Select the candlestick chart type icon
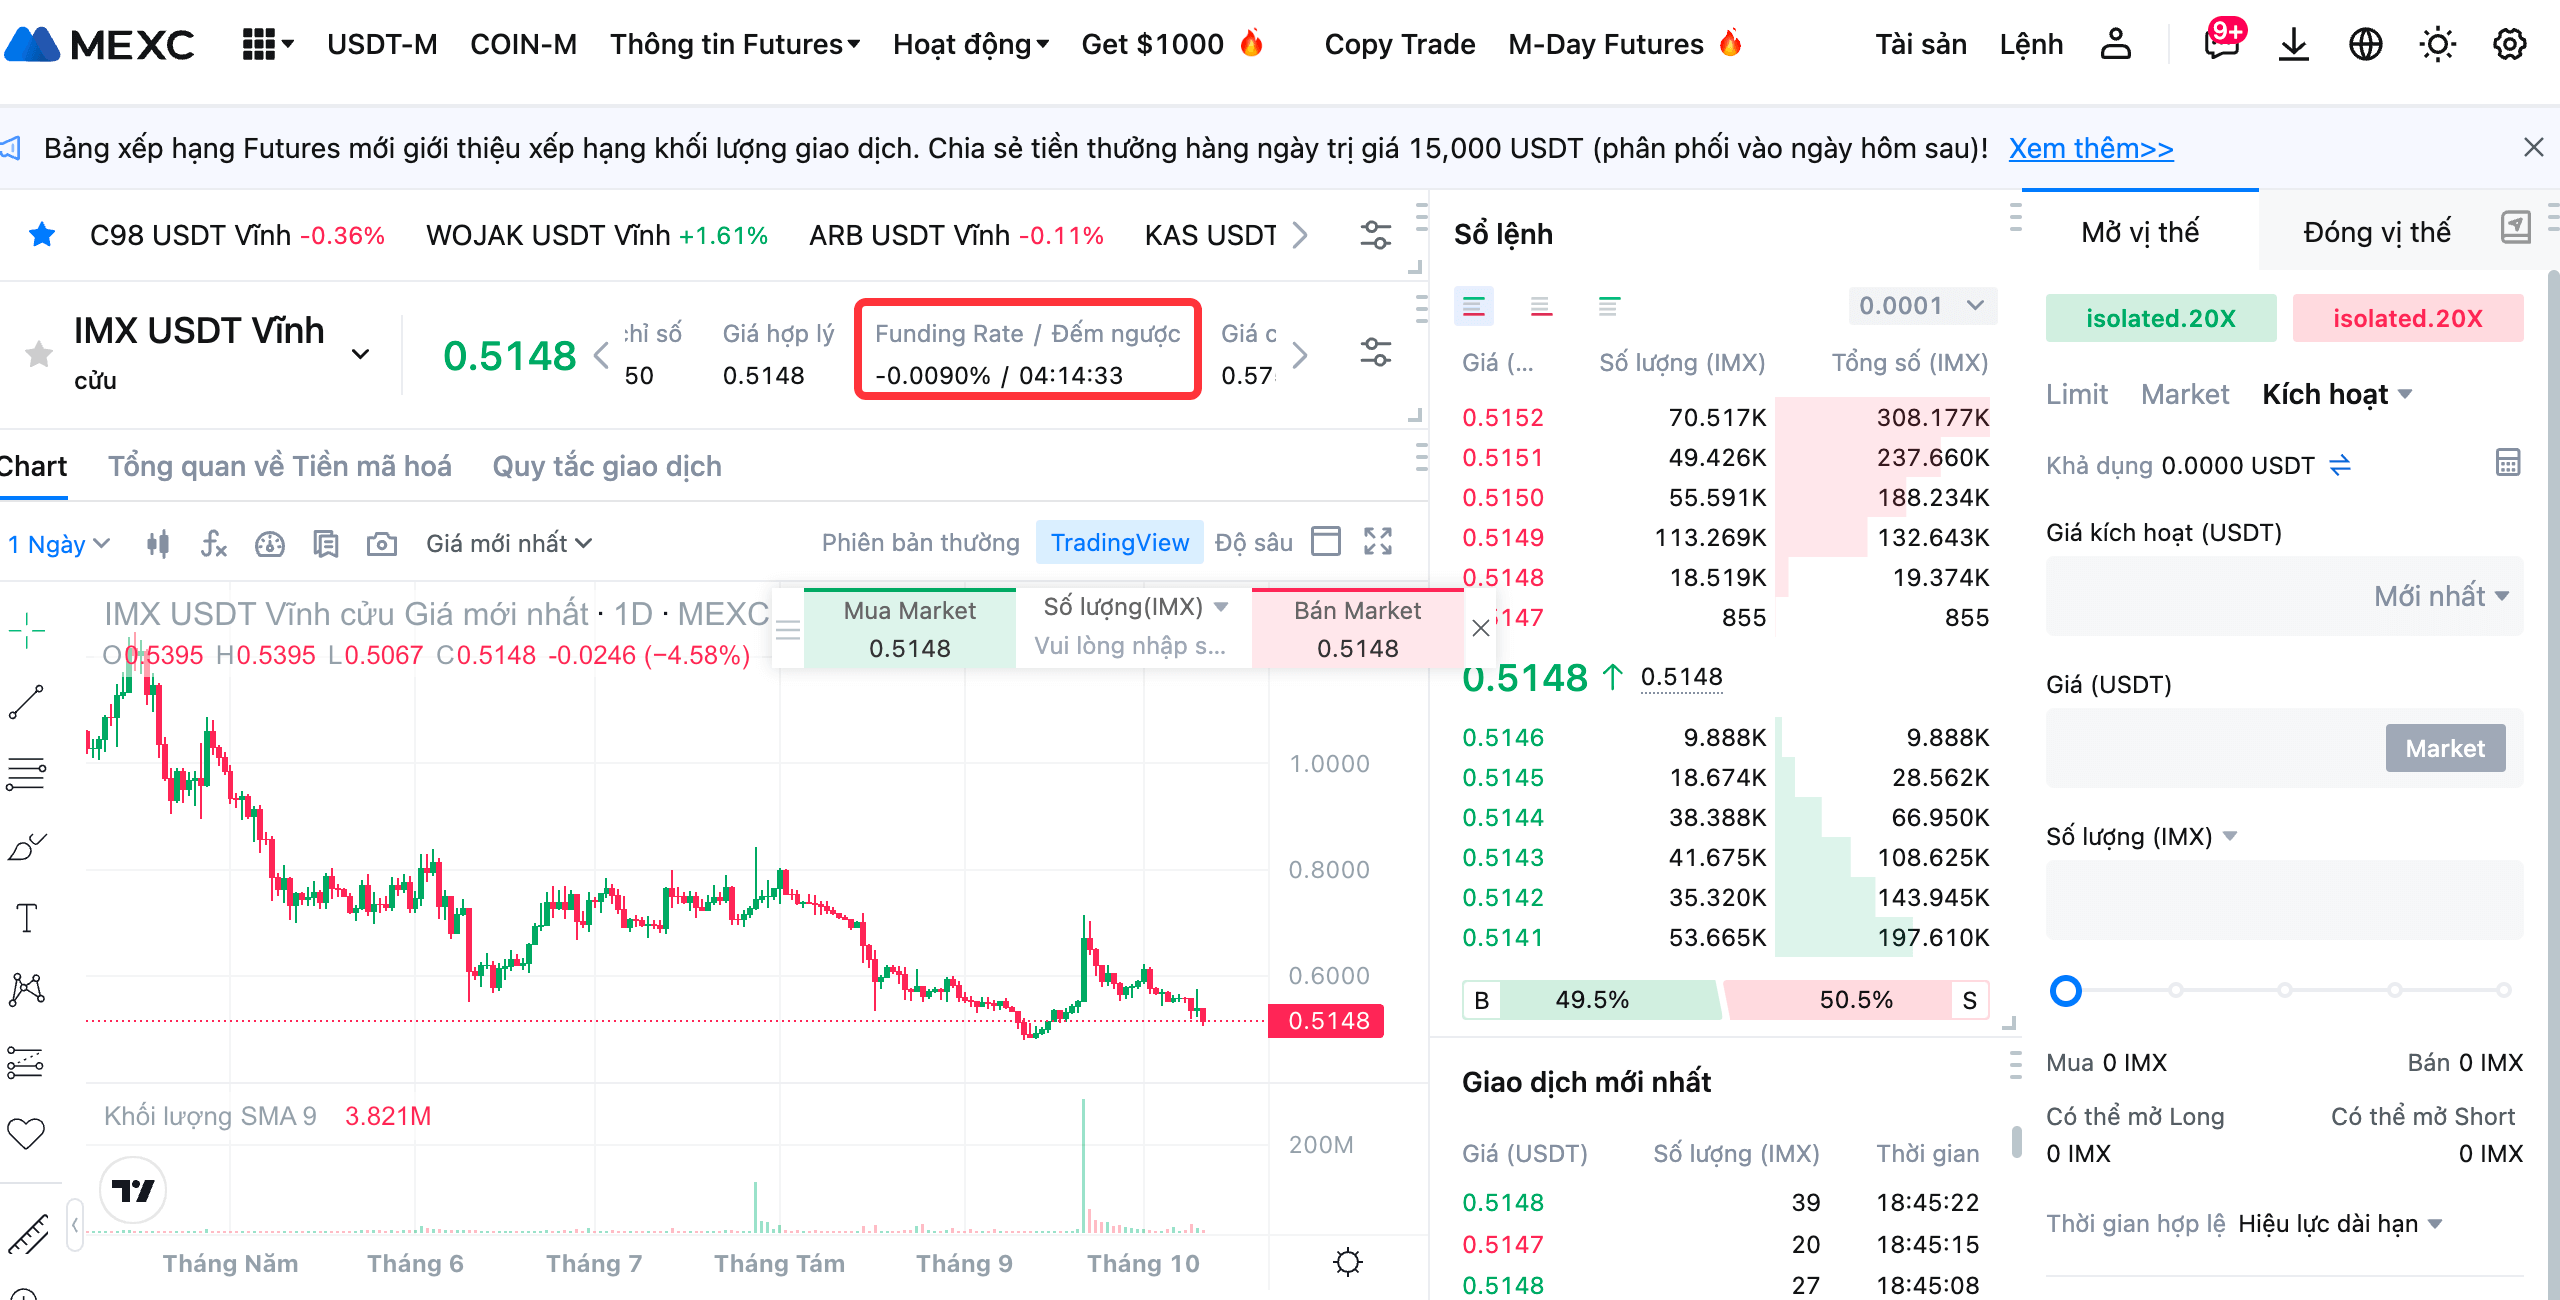This screenshot has width=2560, height=1300. tap(157, 543)
